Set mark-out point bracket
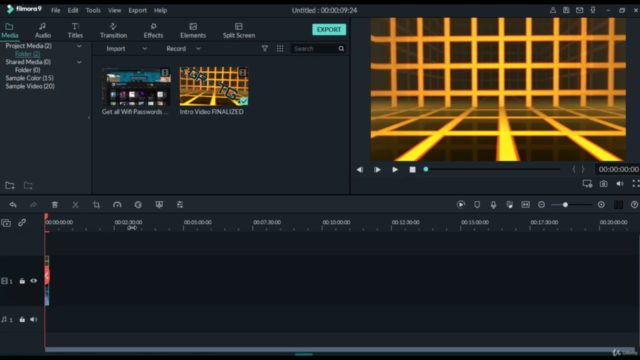This screenshot has width=640, height=360. click(x=583, y=169)
